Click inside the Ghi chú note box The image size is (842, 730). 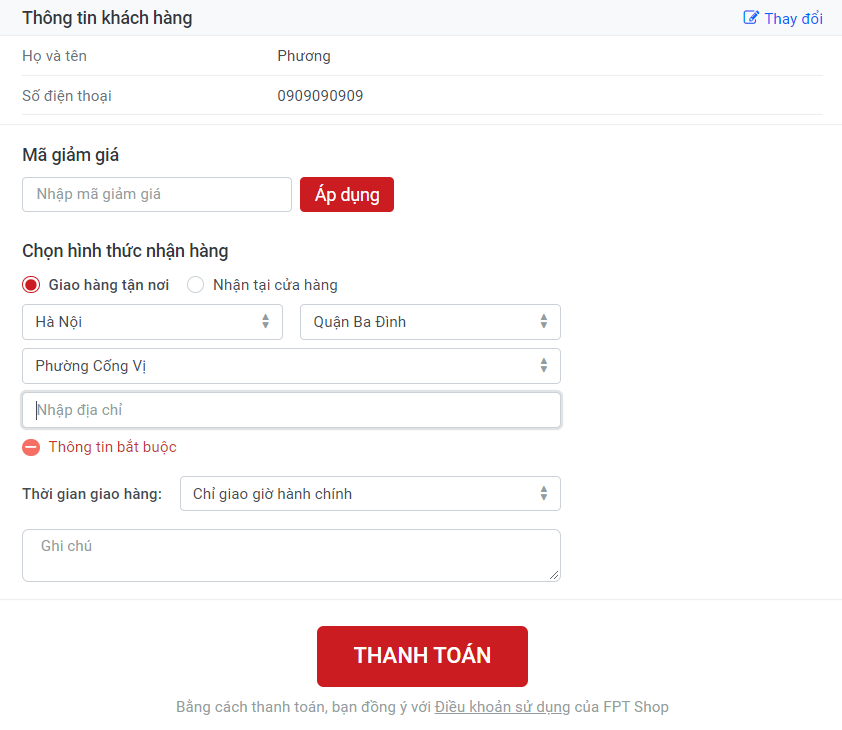pos(291,555)
